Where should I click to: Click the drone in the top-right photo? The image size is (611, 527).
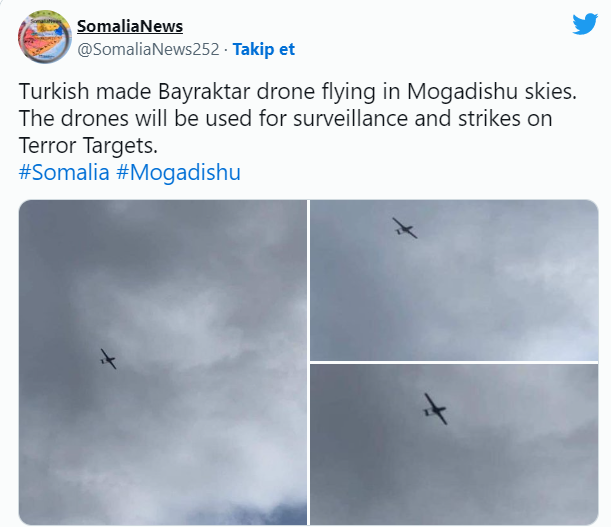(404, 228)
